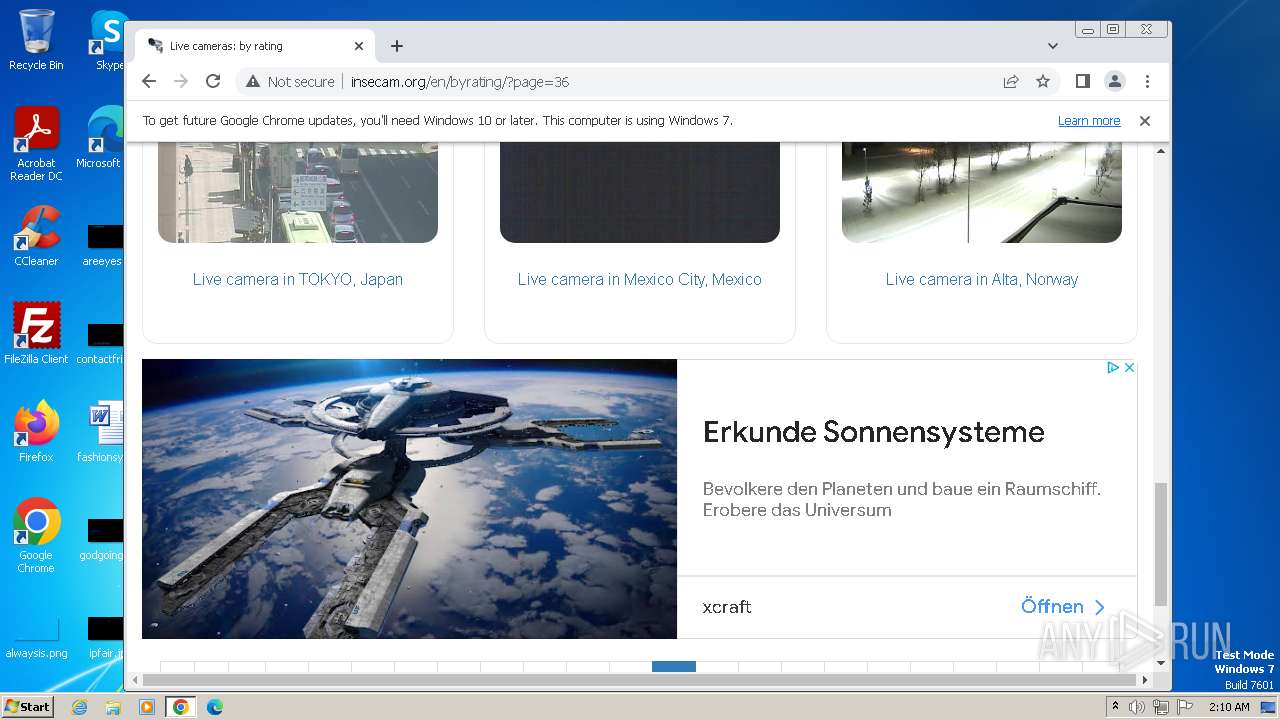Click the vertical page scrollbar thumb

[1160, 544]
